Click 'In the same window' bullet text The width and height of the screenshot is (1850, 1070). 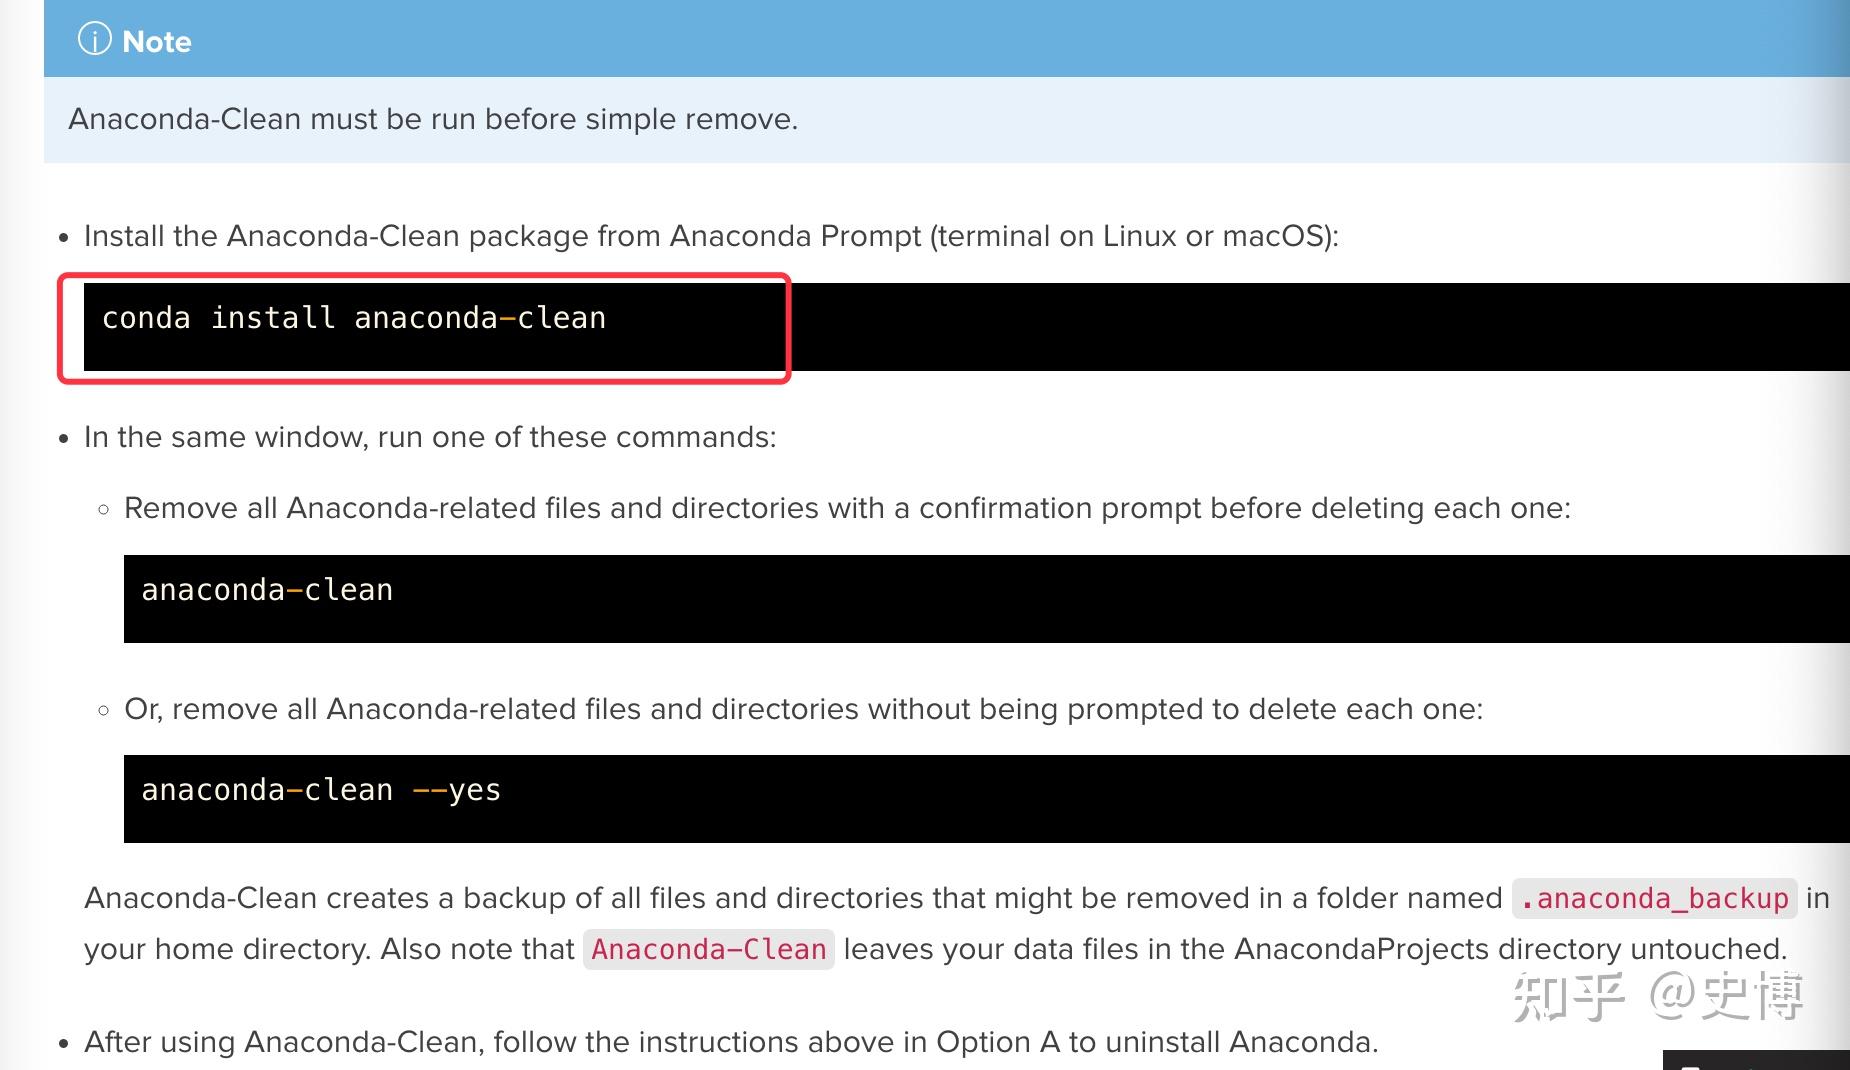[430, 437]
